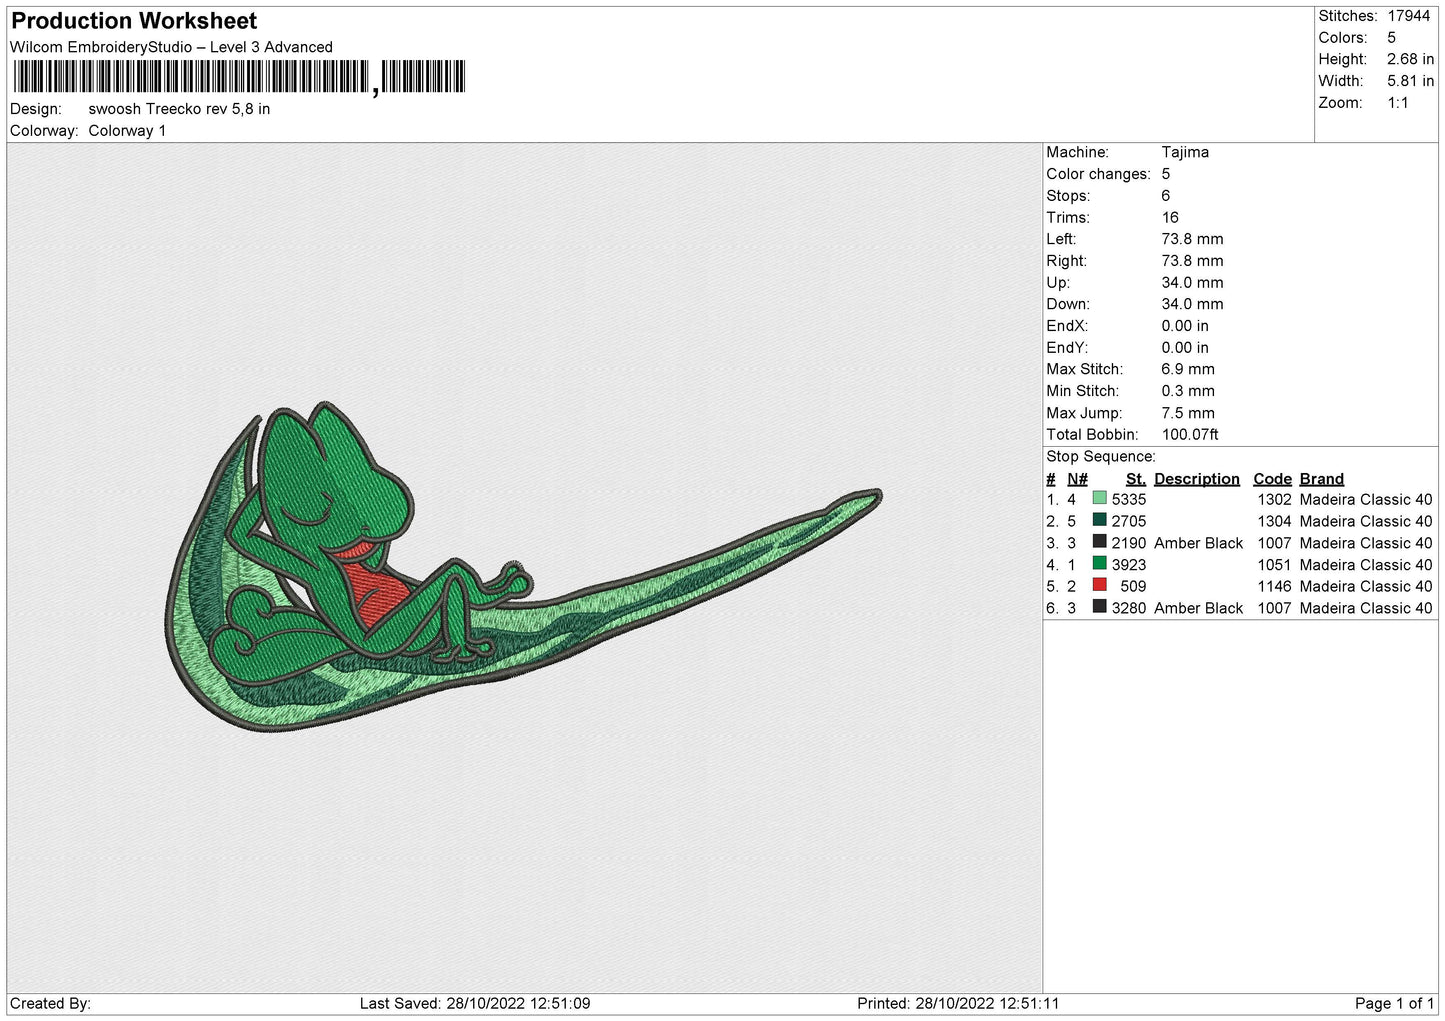Click the Last Saved timestamp in footer
This screenshot has height=1021, width=1445.
(x=475, y=1003)
